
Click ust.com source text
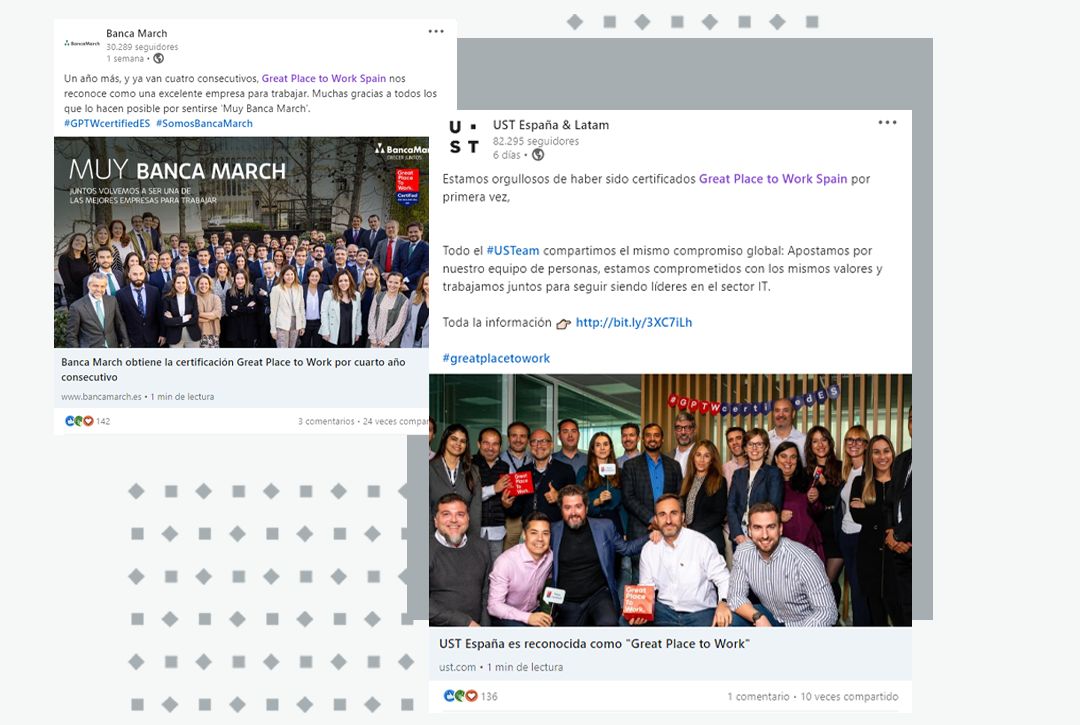[457, 667]
